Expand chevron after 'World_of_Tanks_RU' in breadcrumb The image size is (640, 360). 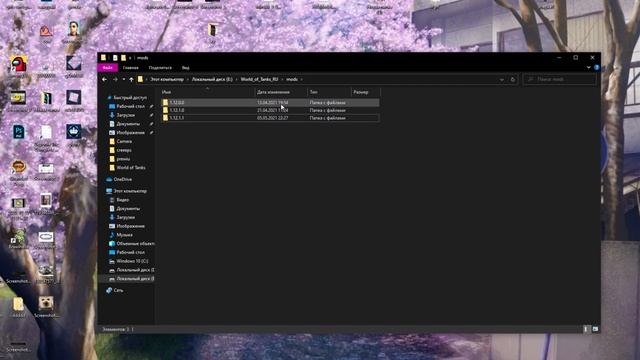[282, 79]
